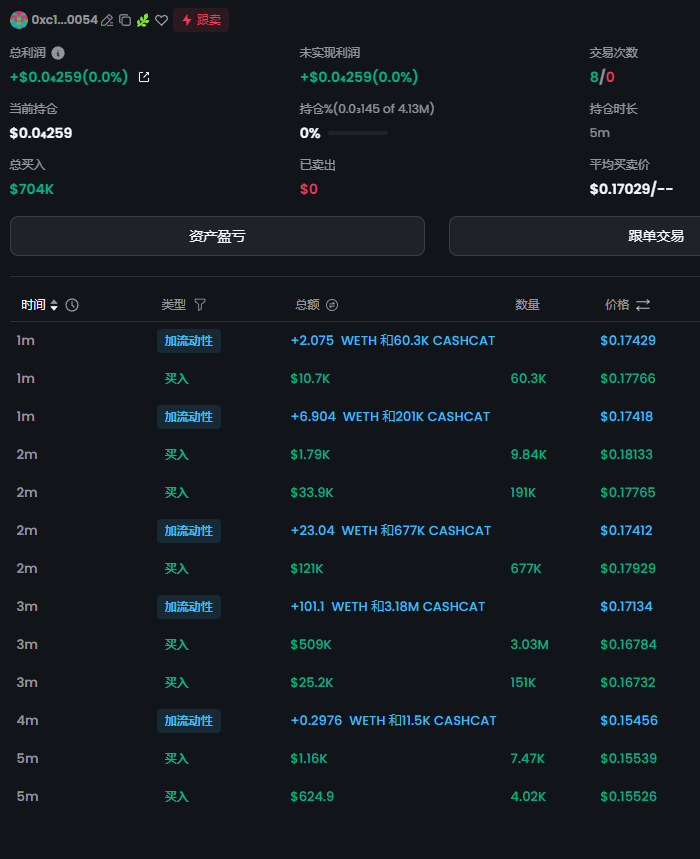
Task: Select +0.2976 WETH 和11.5K CASHCAT entry
Action: tap(393, 720)
